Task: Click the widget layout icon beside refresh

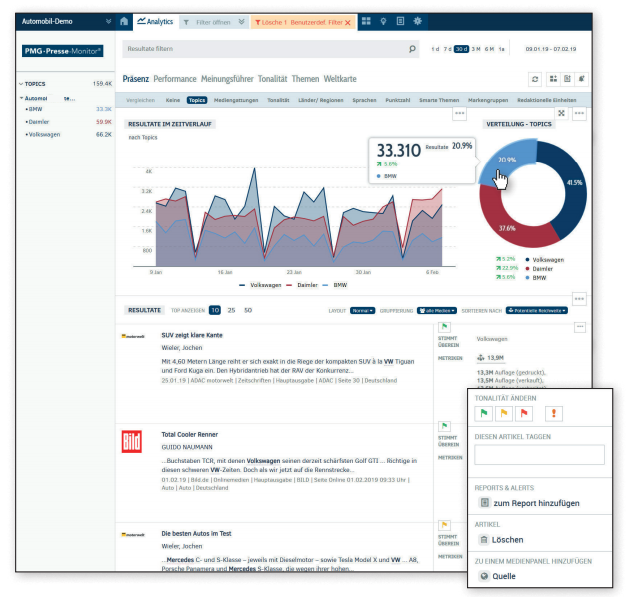Action: pos(553,79)
